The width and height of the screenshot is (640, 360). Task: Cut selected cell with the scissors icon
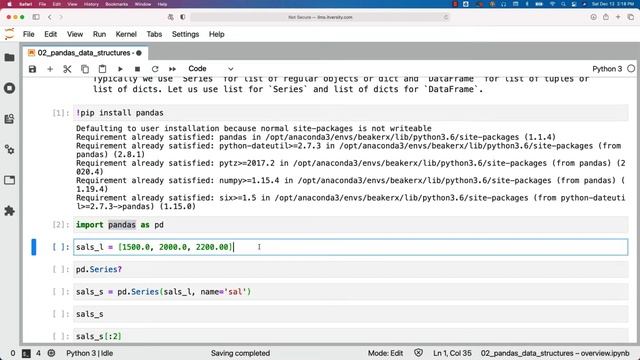click(67, 69)
